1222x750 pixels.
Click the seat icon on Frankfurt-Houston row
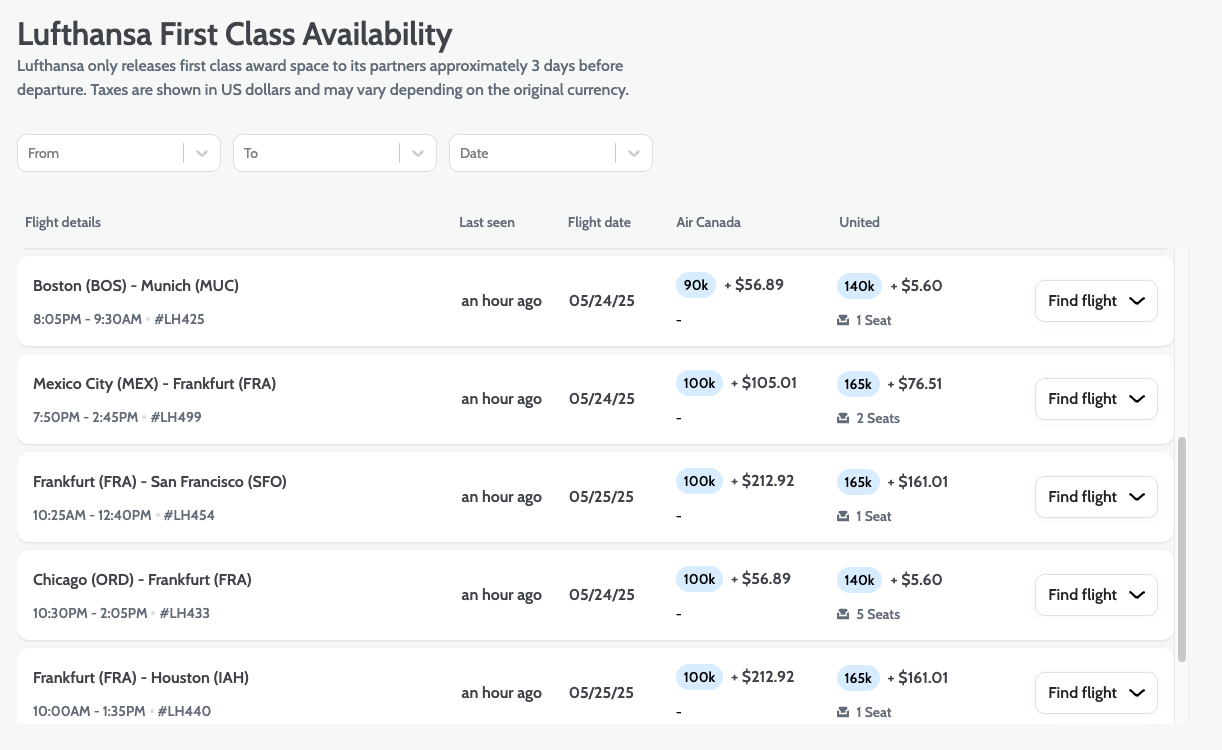843,712
